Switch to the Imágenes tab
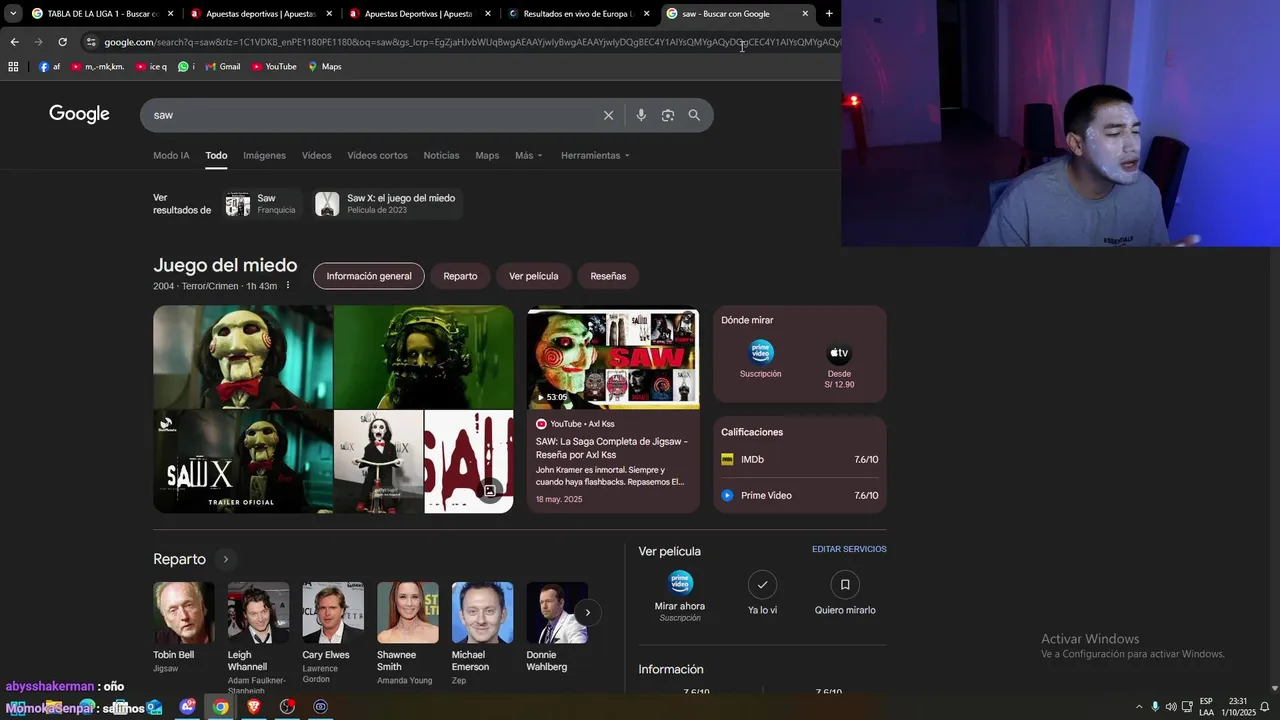This screenshot has width=1280, height=720. tap(264, 156)
